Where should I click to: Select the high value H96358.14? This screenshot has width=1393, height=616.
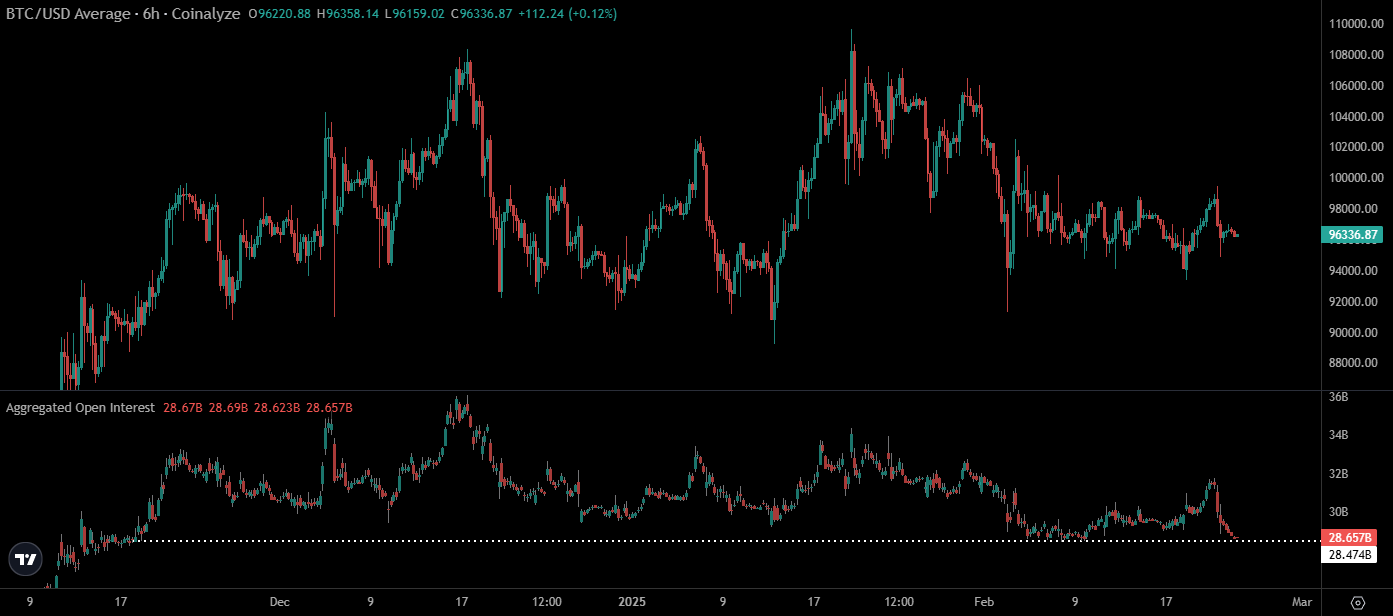point(349,14)
